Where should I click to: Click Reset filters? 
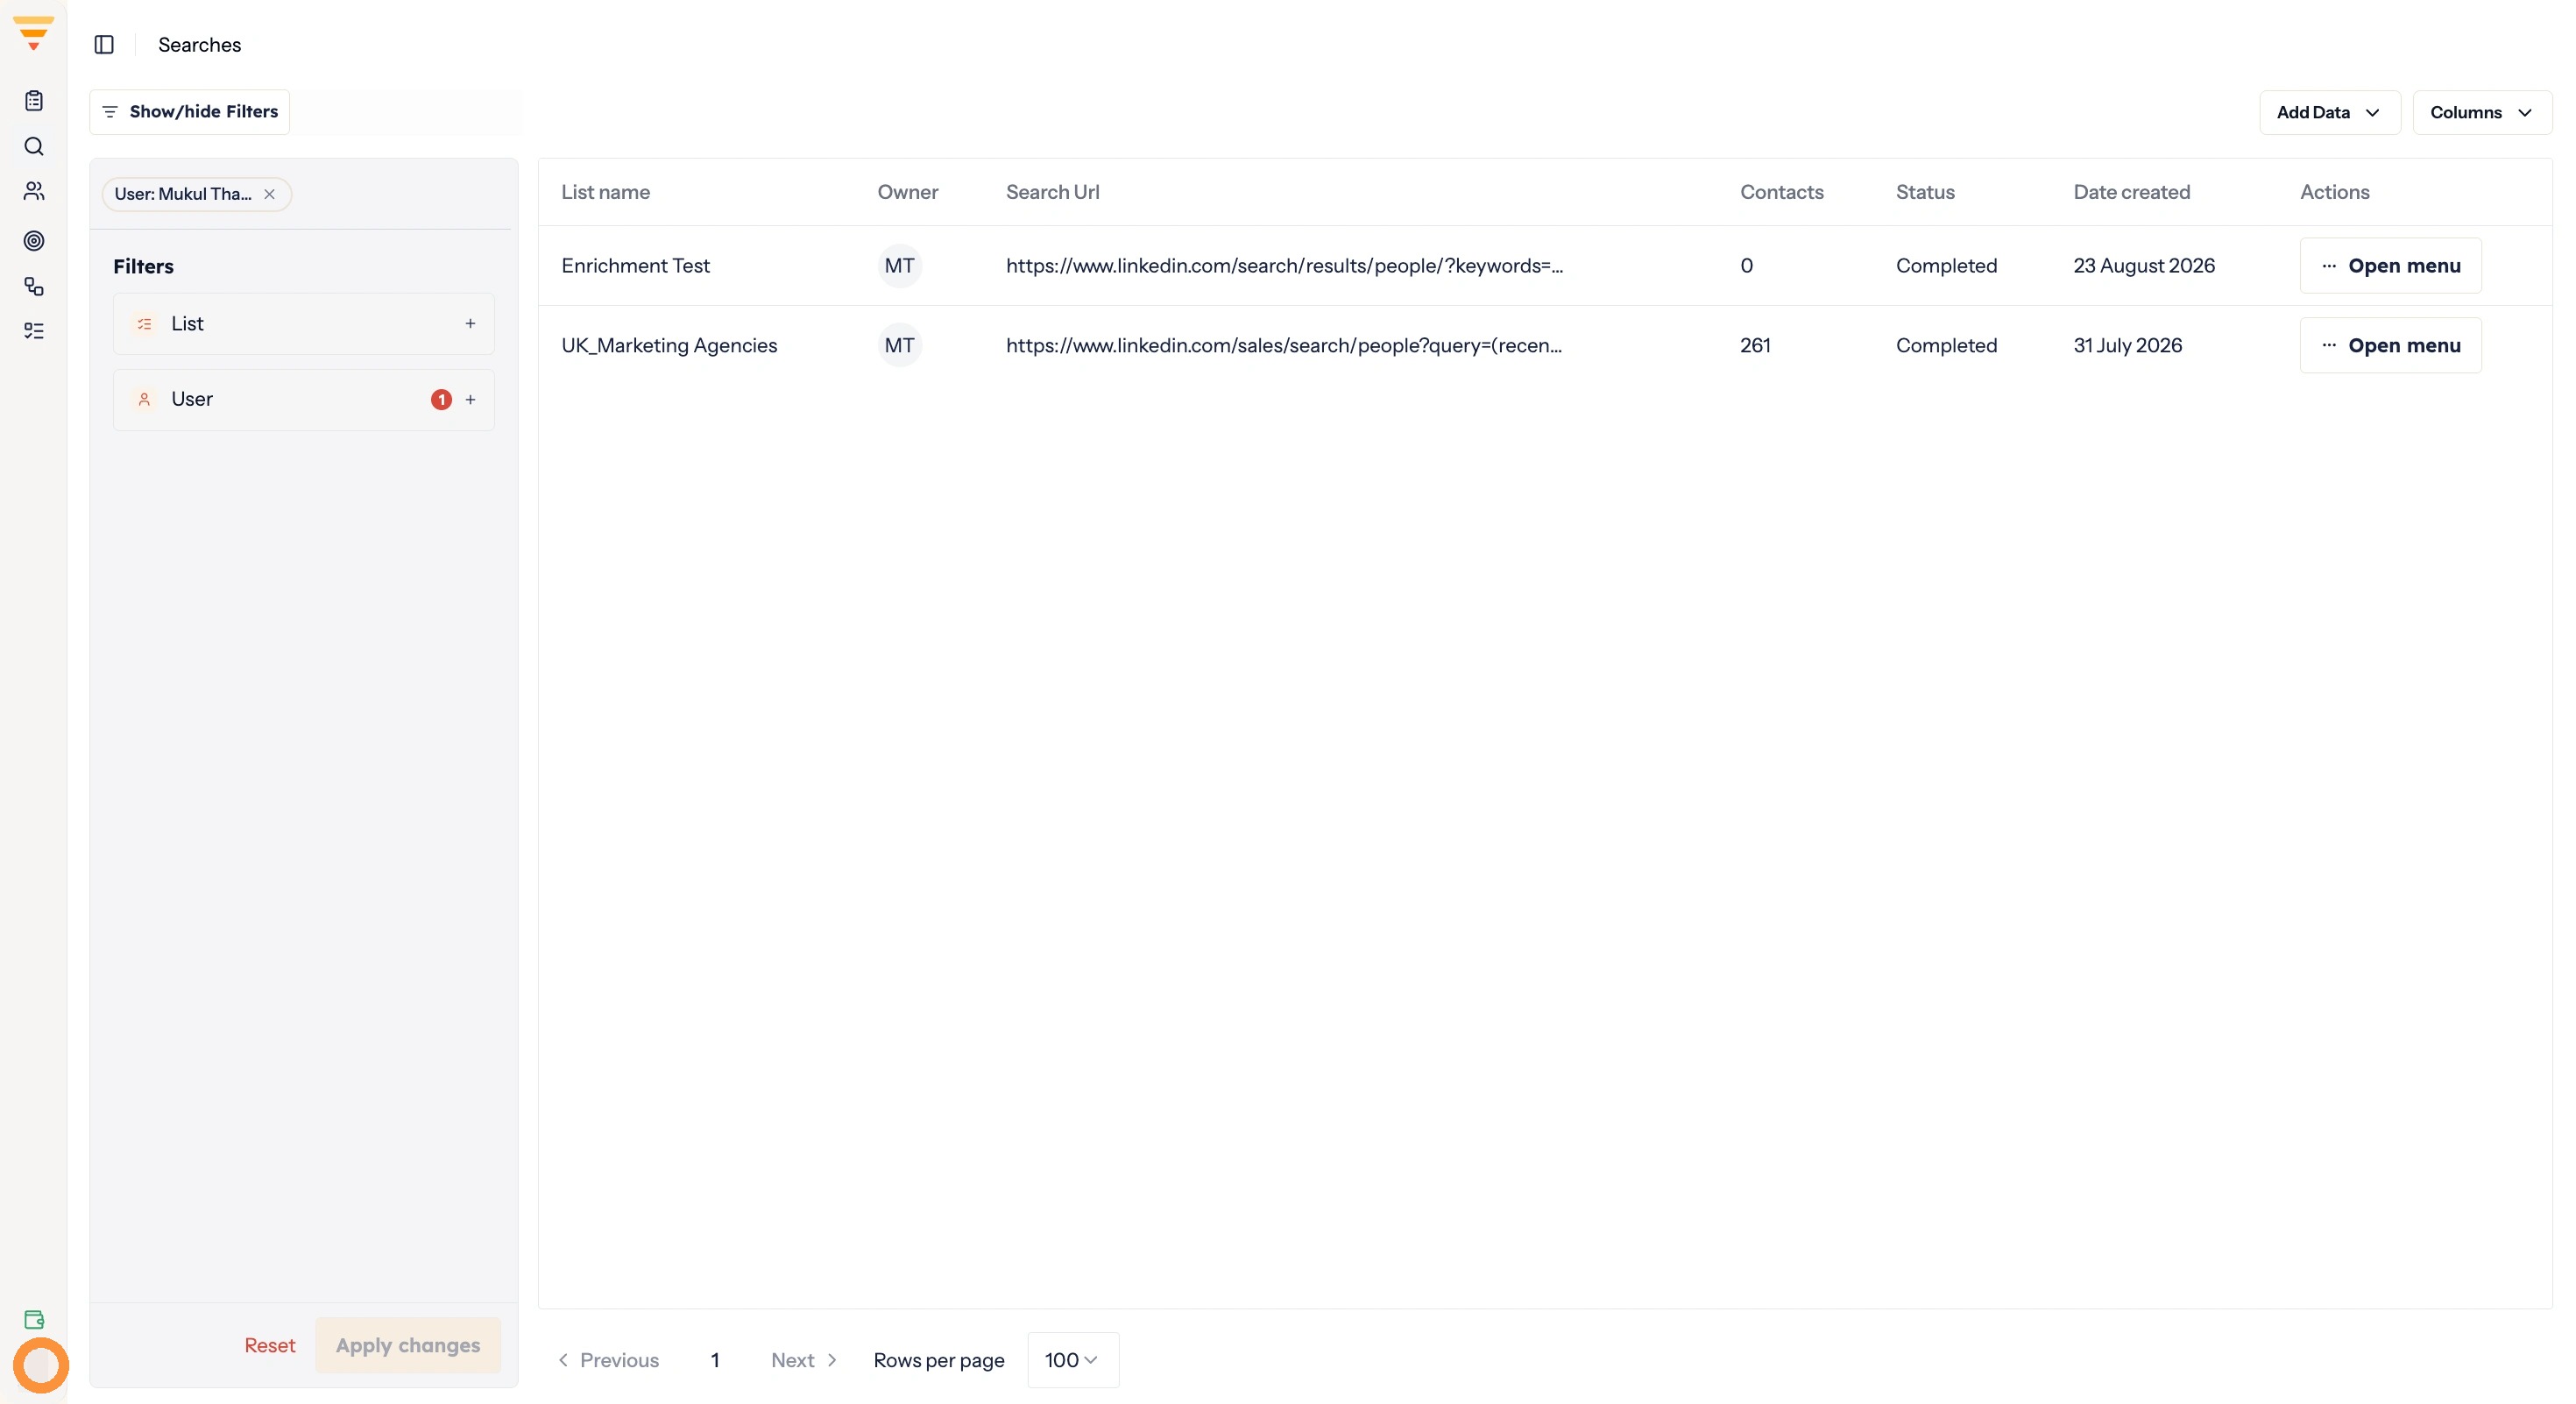point(270,1346)
